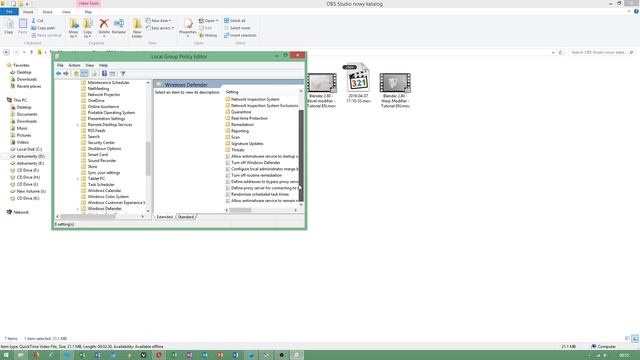Screen dimensions: 640x360
Task: Click Move to icon in Explorer ribbon
Action: 73,28
